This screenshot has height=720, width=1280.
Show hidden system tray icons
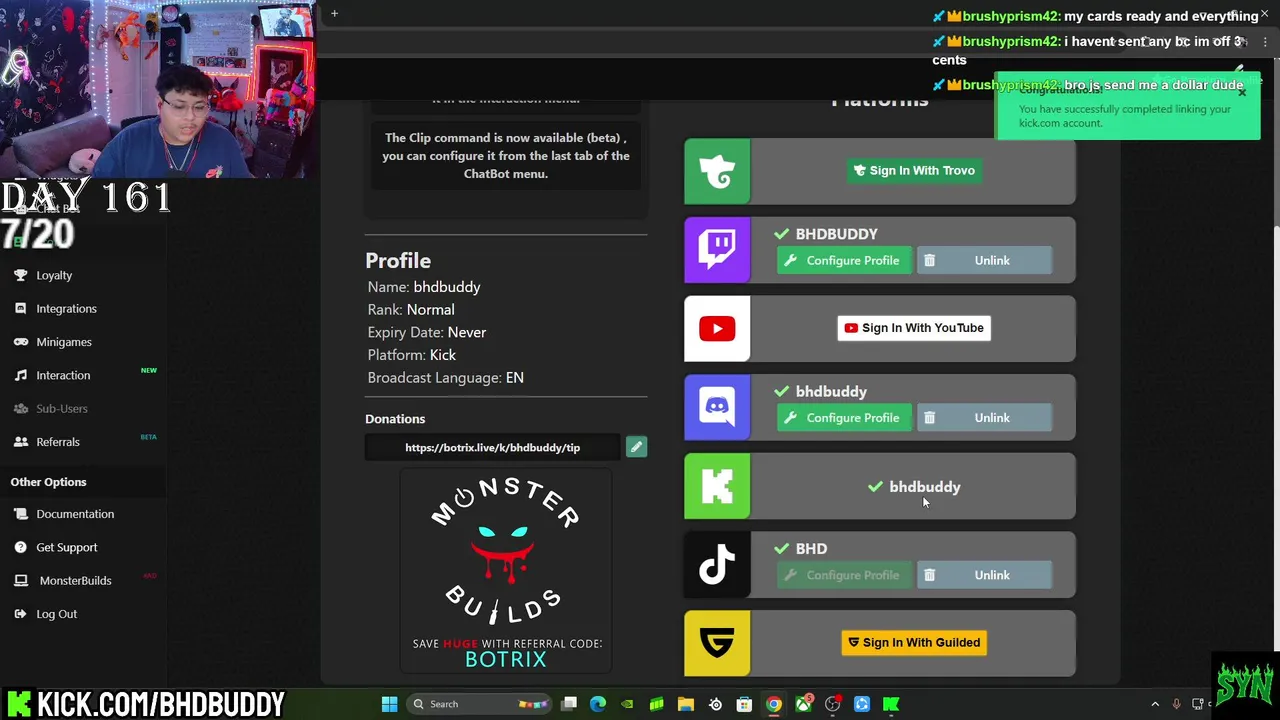tap(1155, 704)
